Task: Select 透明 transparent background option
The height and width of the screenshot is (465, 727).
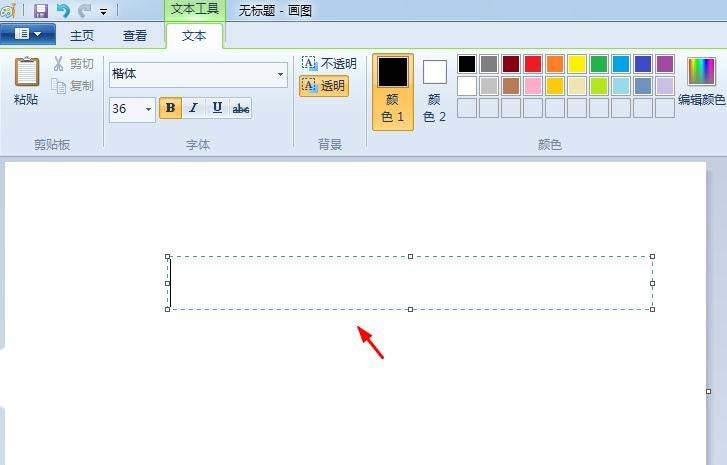Action: point(324,86)
